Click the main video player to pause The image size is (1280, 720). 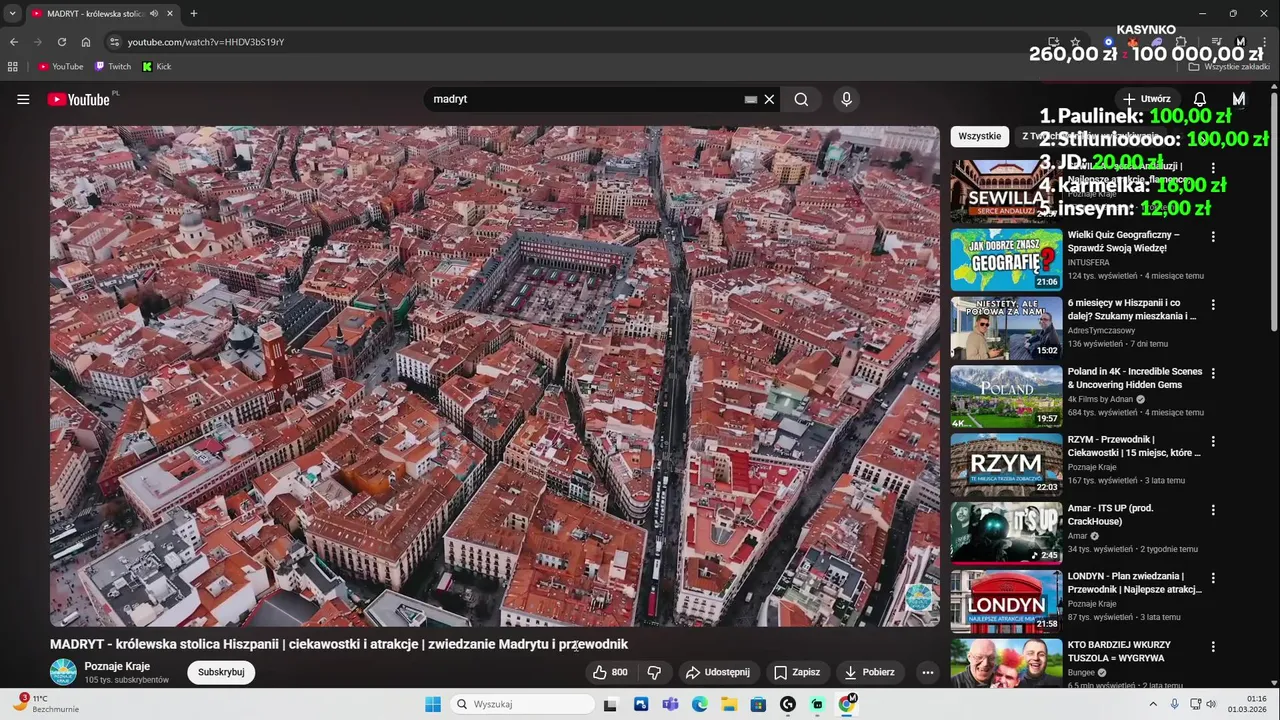coord(495,376)
